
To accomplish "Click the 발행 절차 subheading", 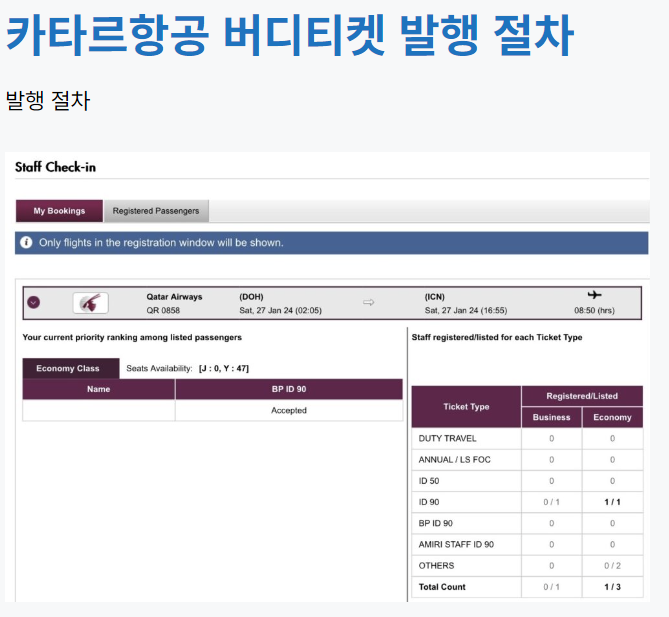I will [x=48, y=101].
